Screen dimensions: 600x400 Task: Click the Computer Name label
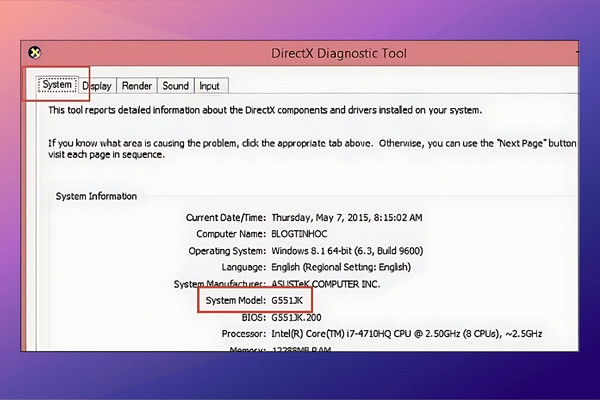(x=231, y=234)
